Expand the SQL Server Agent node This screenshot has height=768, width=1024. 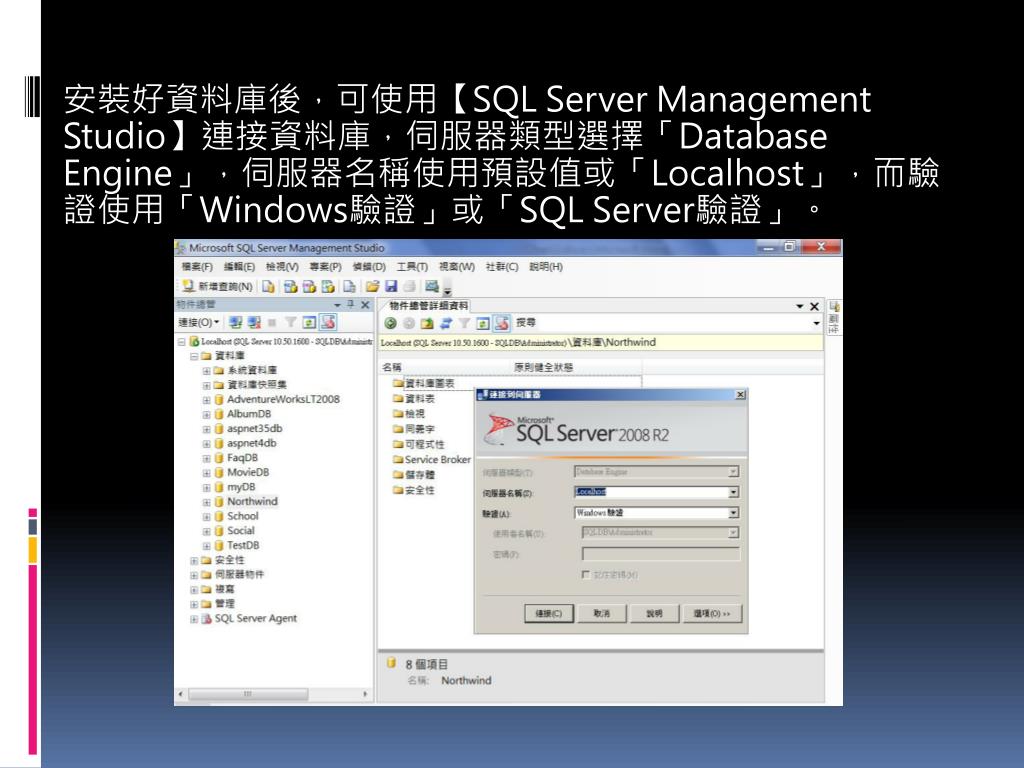point(194,619)
